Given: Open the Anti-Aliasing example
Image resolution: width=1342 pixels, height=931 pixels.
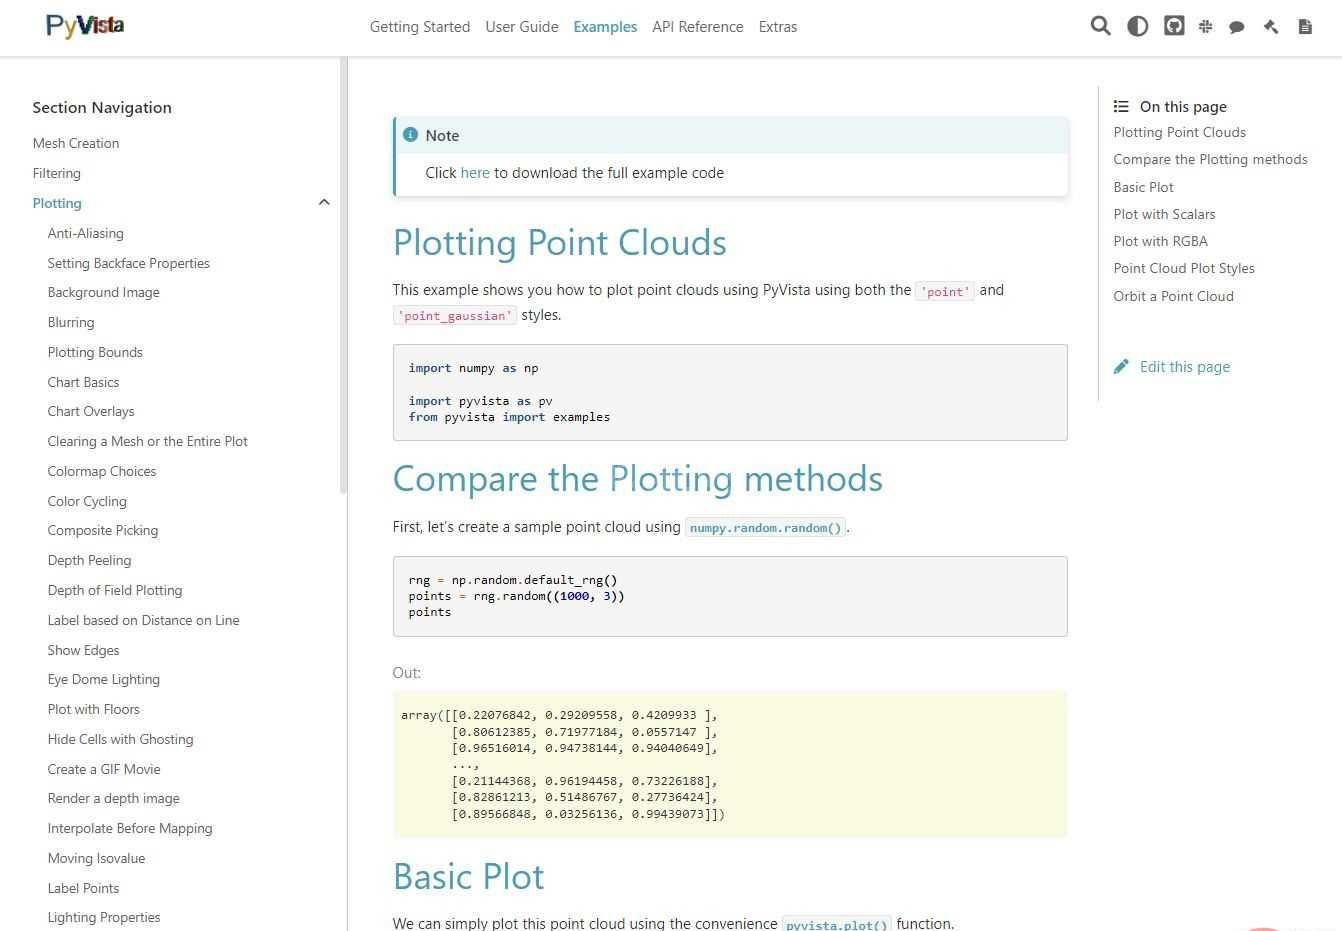Looking at the screenshot, I should pos(86,233).
